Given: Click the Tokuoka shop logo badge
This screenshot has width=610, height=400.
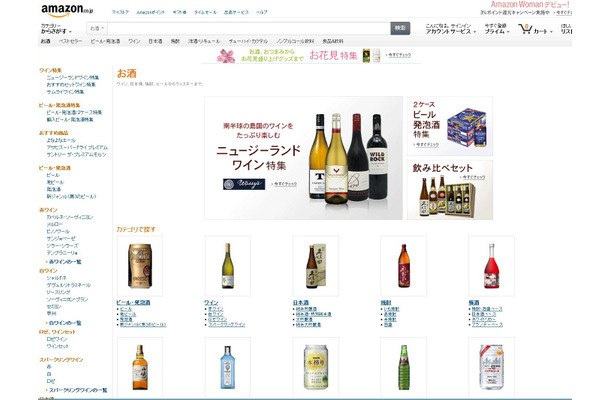Looking at the screenshot, I should coord(244,184).
